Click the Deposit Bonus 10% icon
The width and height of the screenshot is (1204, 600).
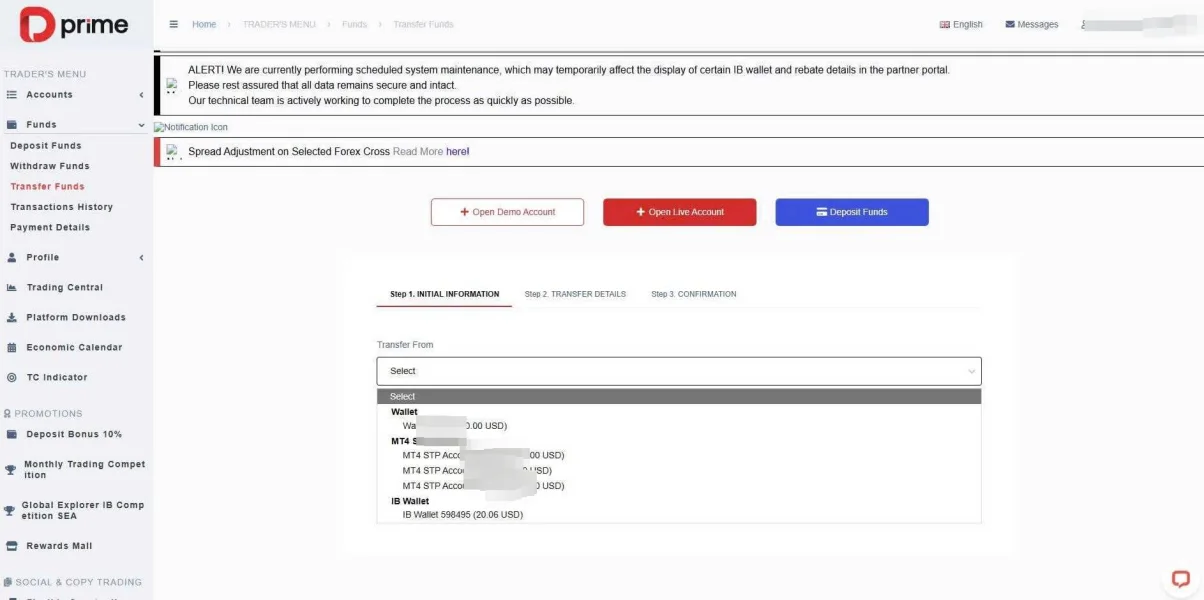pyautogui.click(x=12, y=434)
